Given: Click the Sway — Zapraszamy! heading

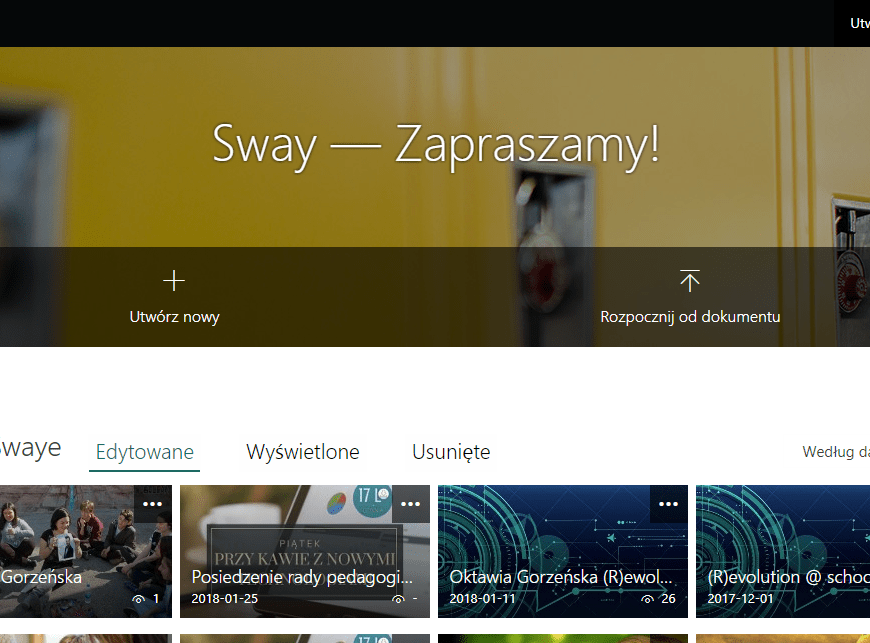Looking at the screenshot, I should coord(436,145).
